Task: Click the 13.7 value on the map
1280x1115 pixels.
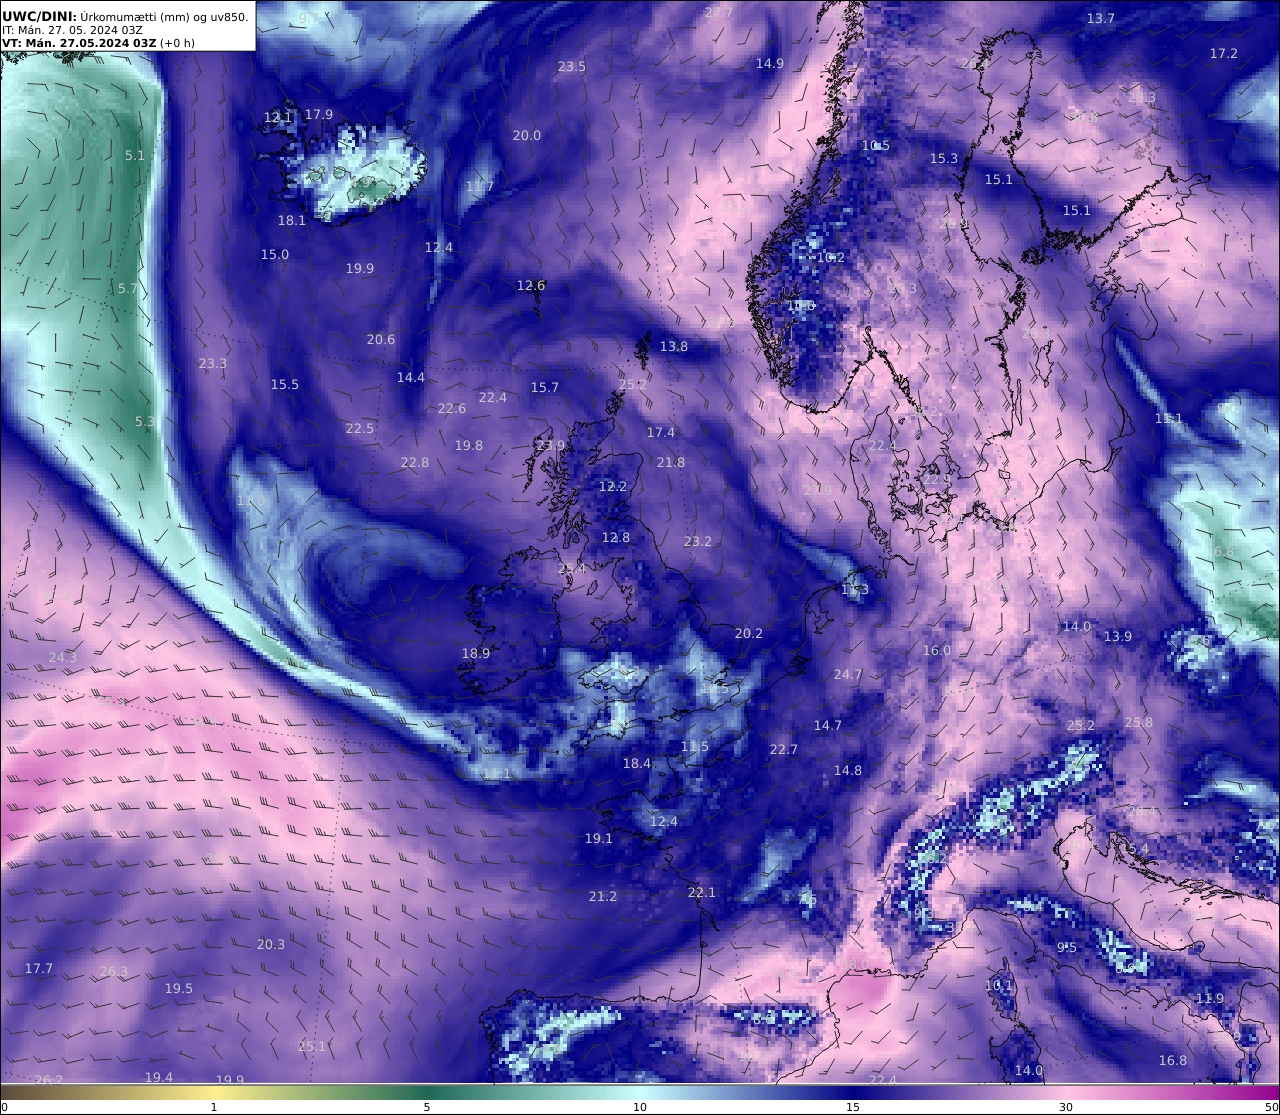Action: (1101, 18)
